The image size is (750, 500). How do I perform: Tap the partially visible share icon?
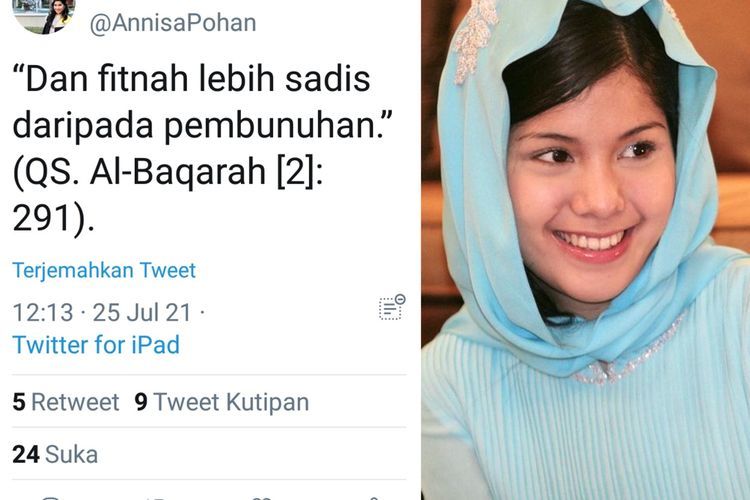[x=374, y=498]
